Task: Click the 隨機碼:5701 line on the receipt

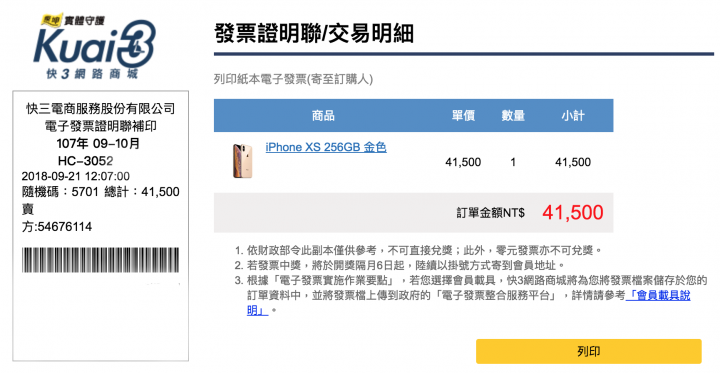Action: [x=60, y=192]
